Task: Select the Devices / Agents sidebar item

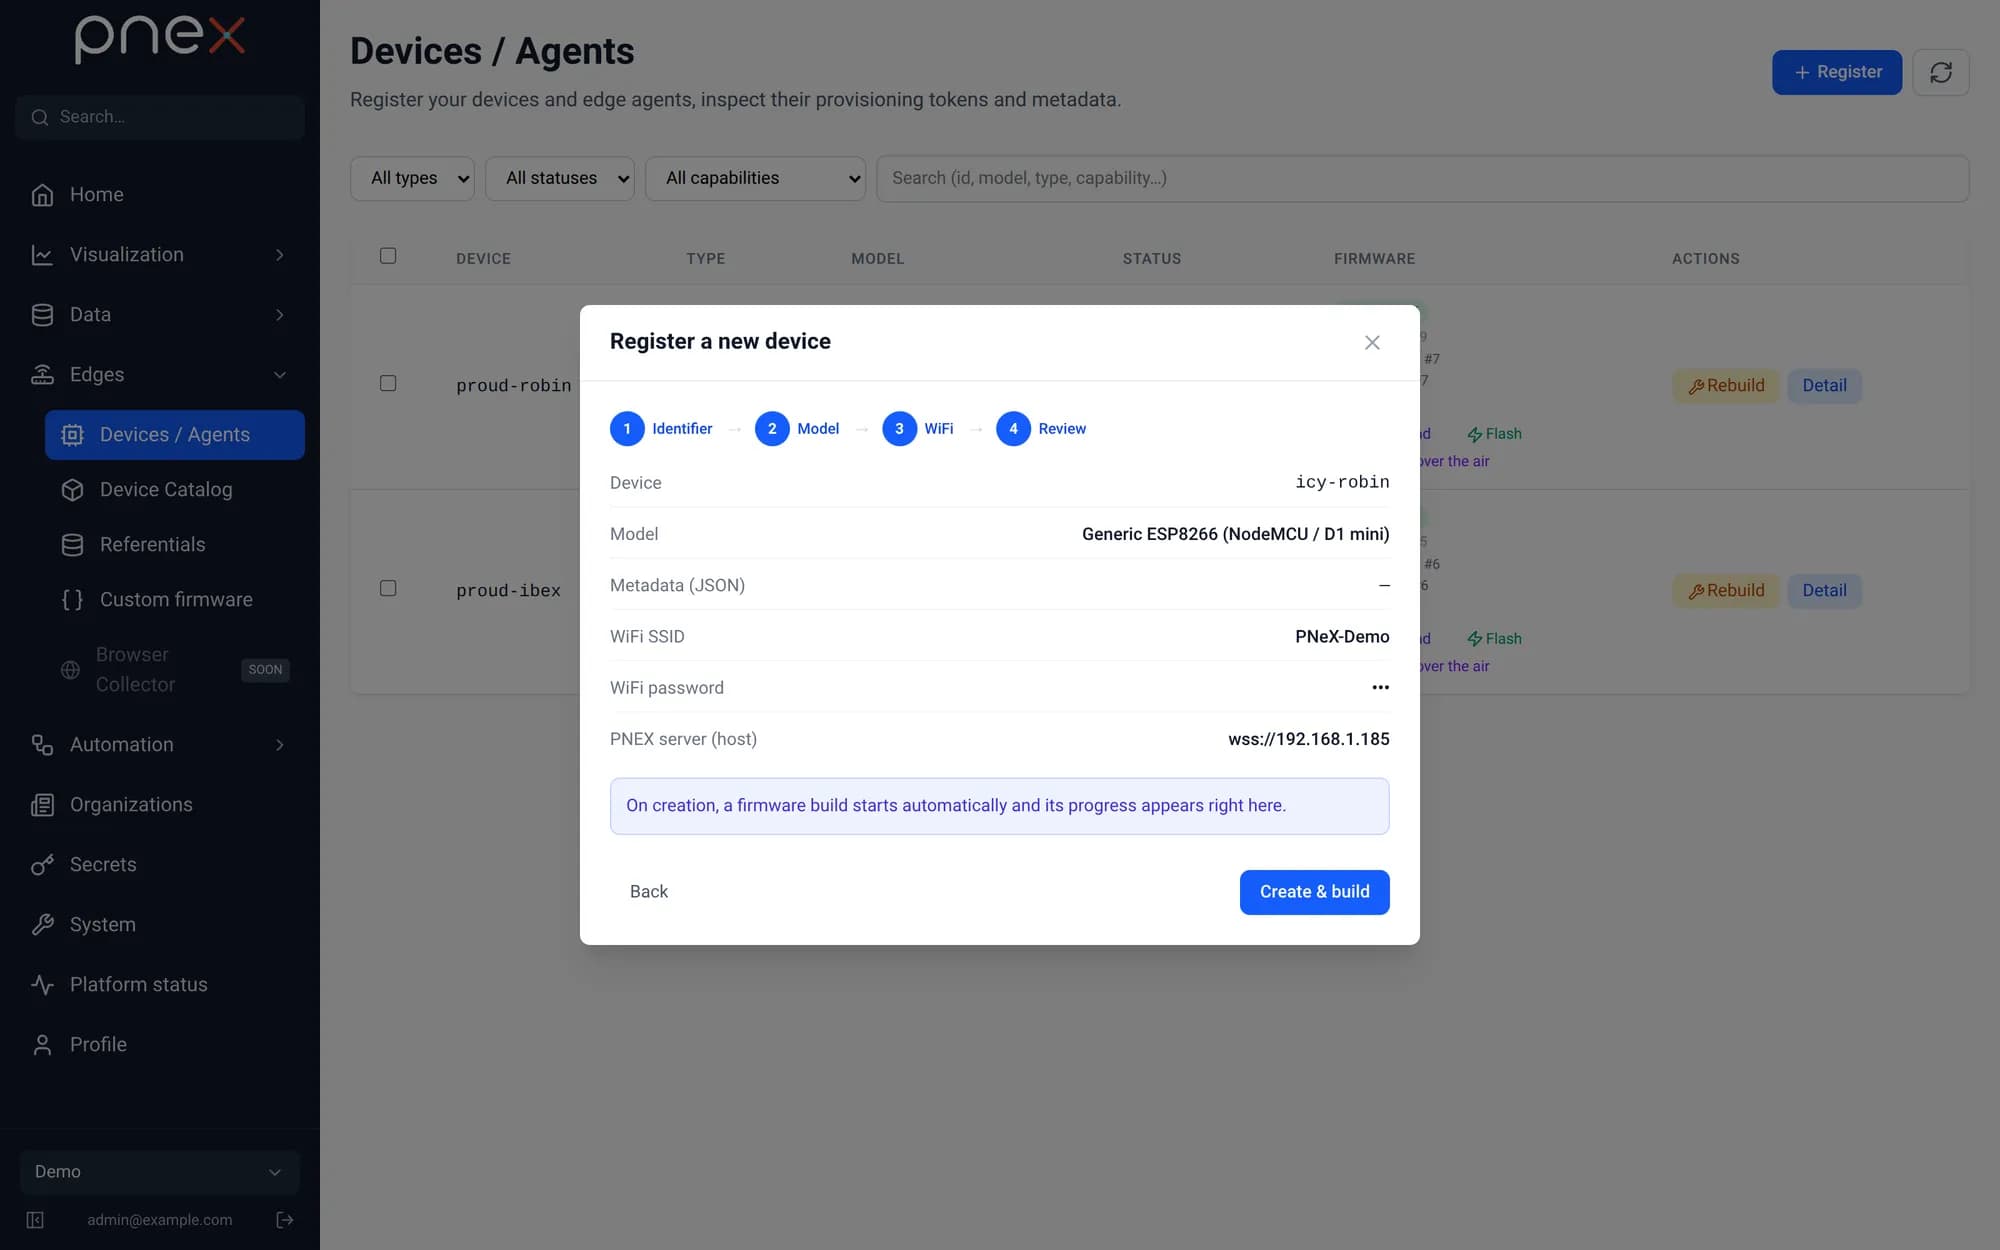Action: pyautogui.click(x=175, y=435)
